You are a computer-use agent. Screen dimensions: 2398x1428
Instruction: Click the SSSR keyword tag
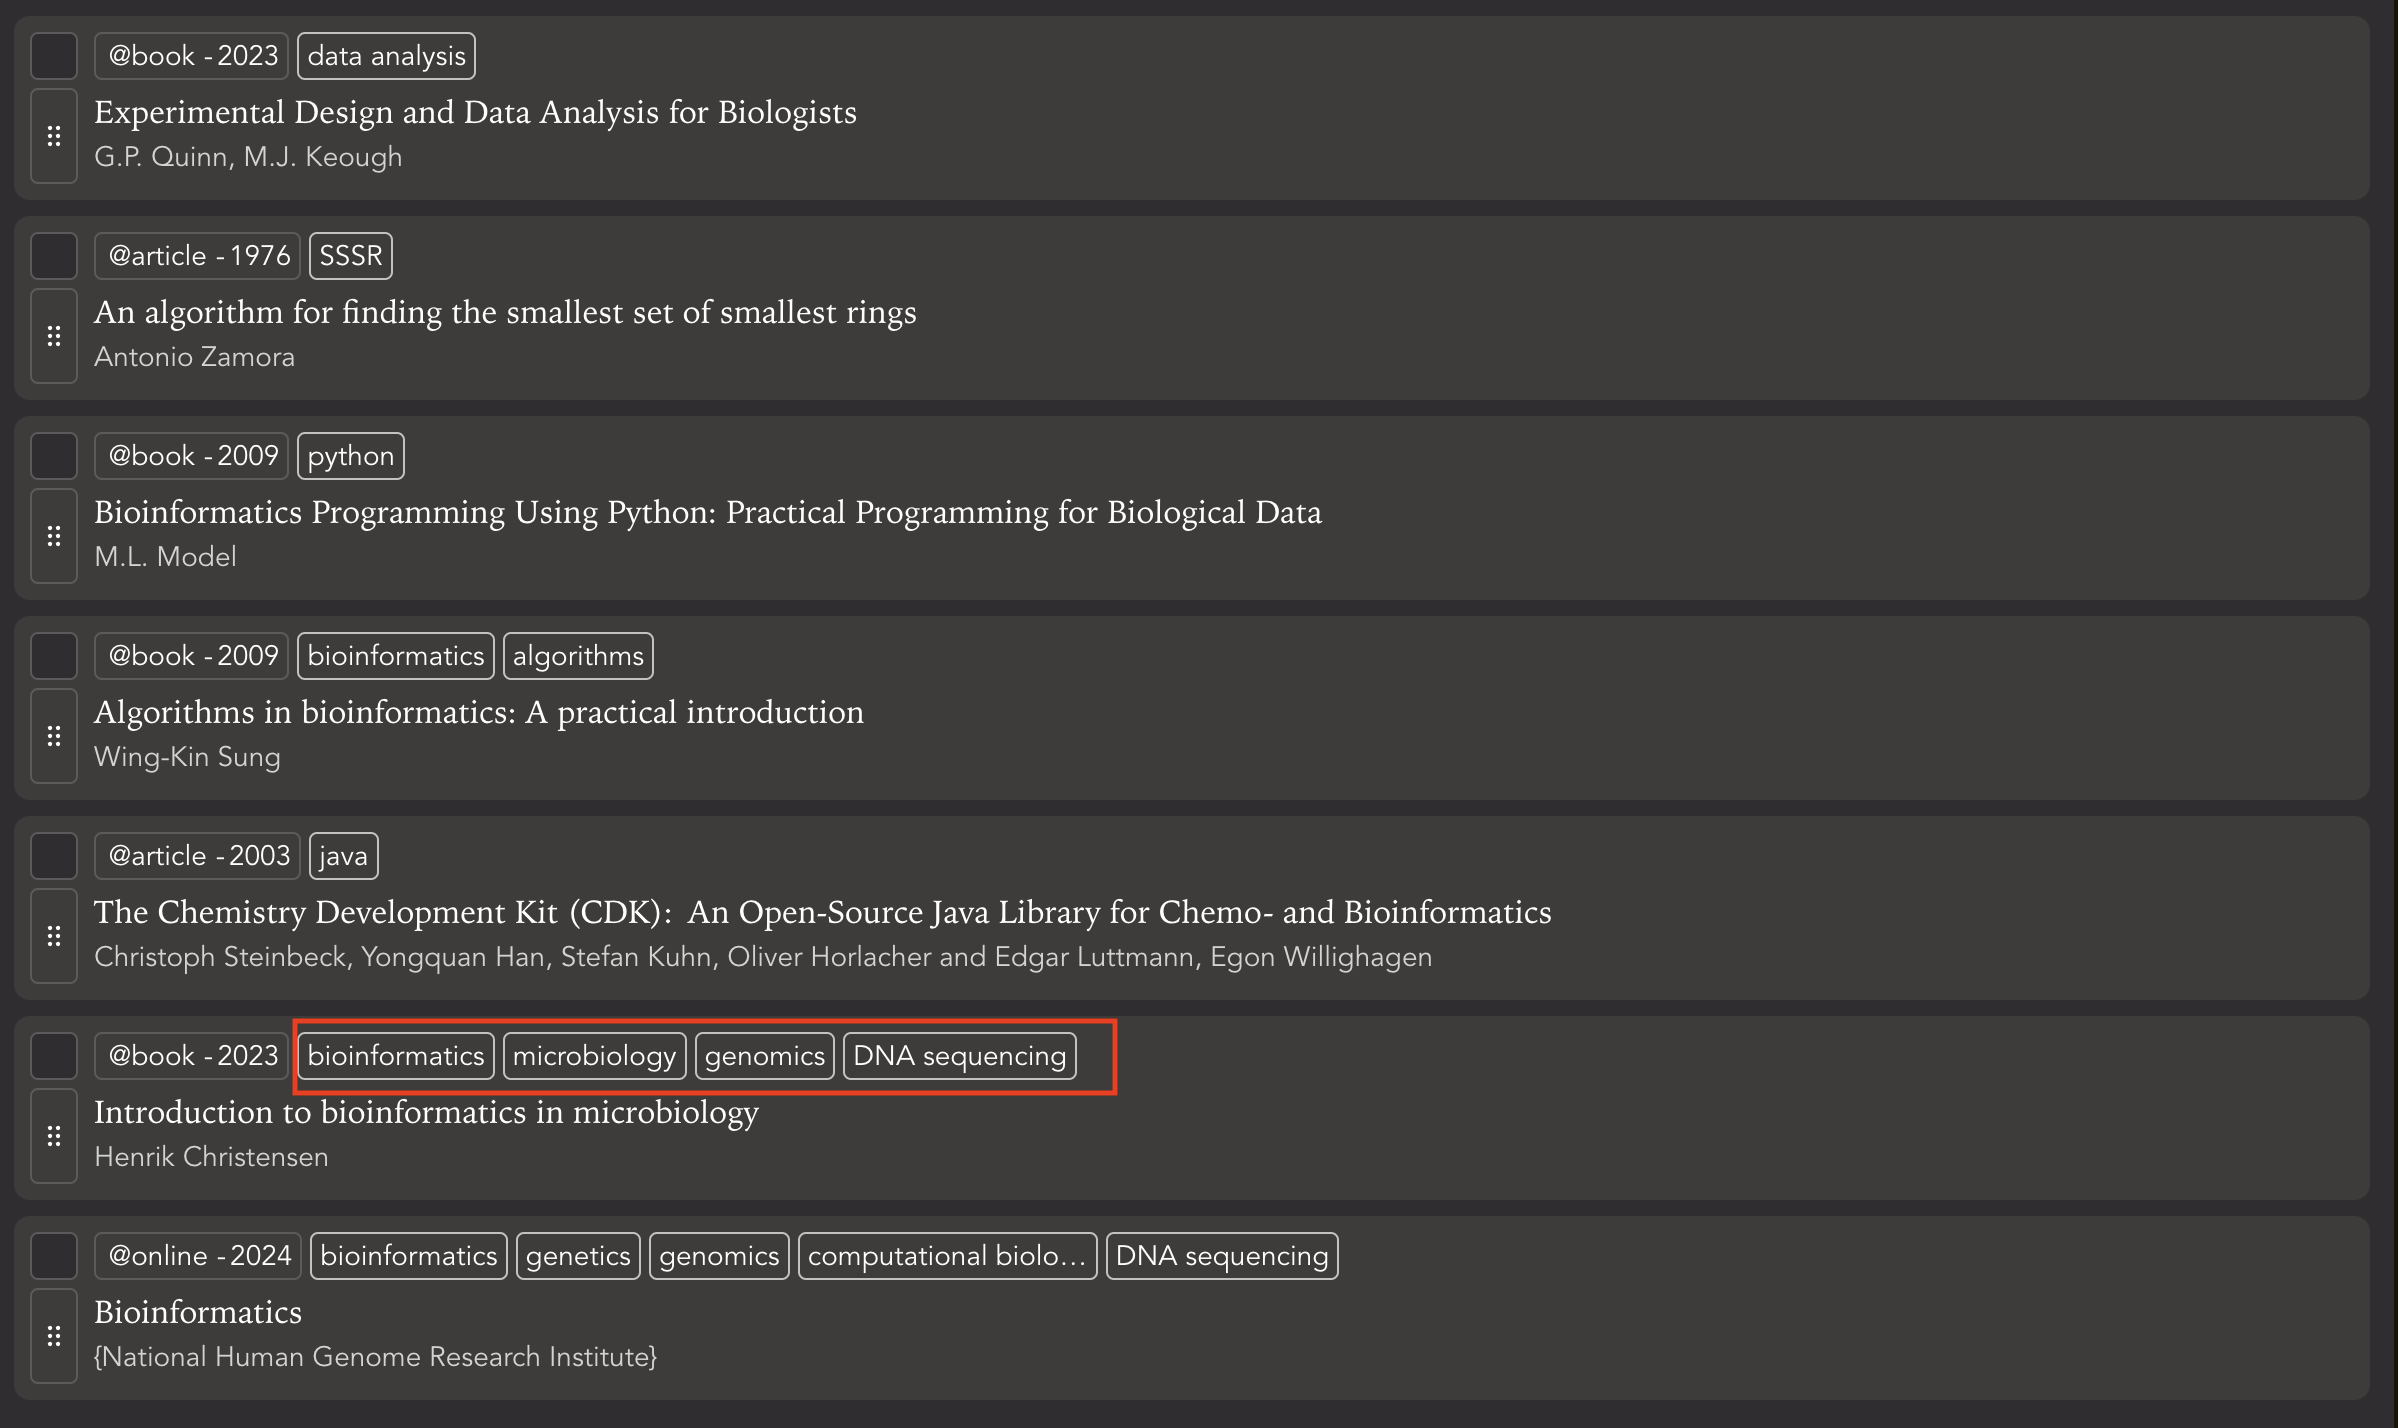coord(350,256)
